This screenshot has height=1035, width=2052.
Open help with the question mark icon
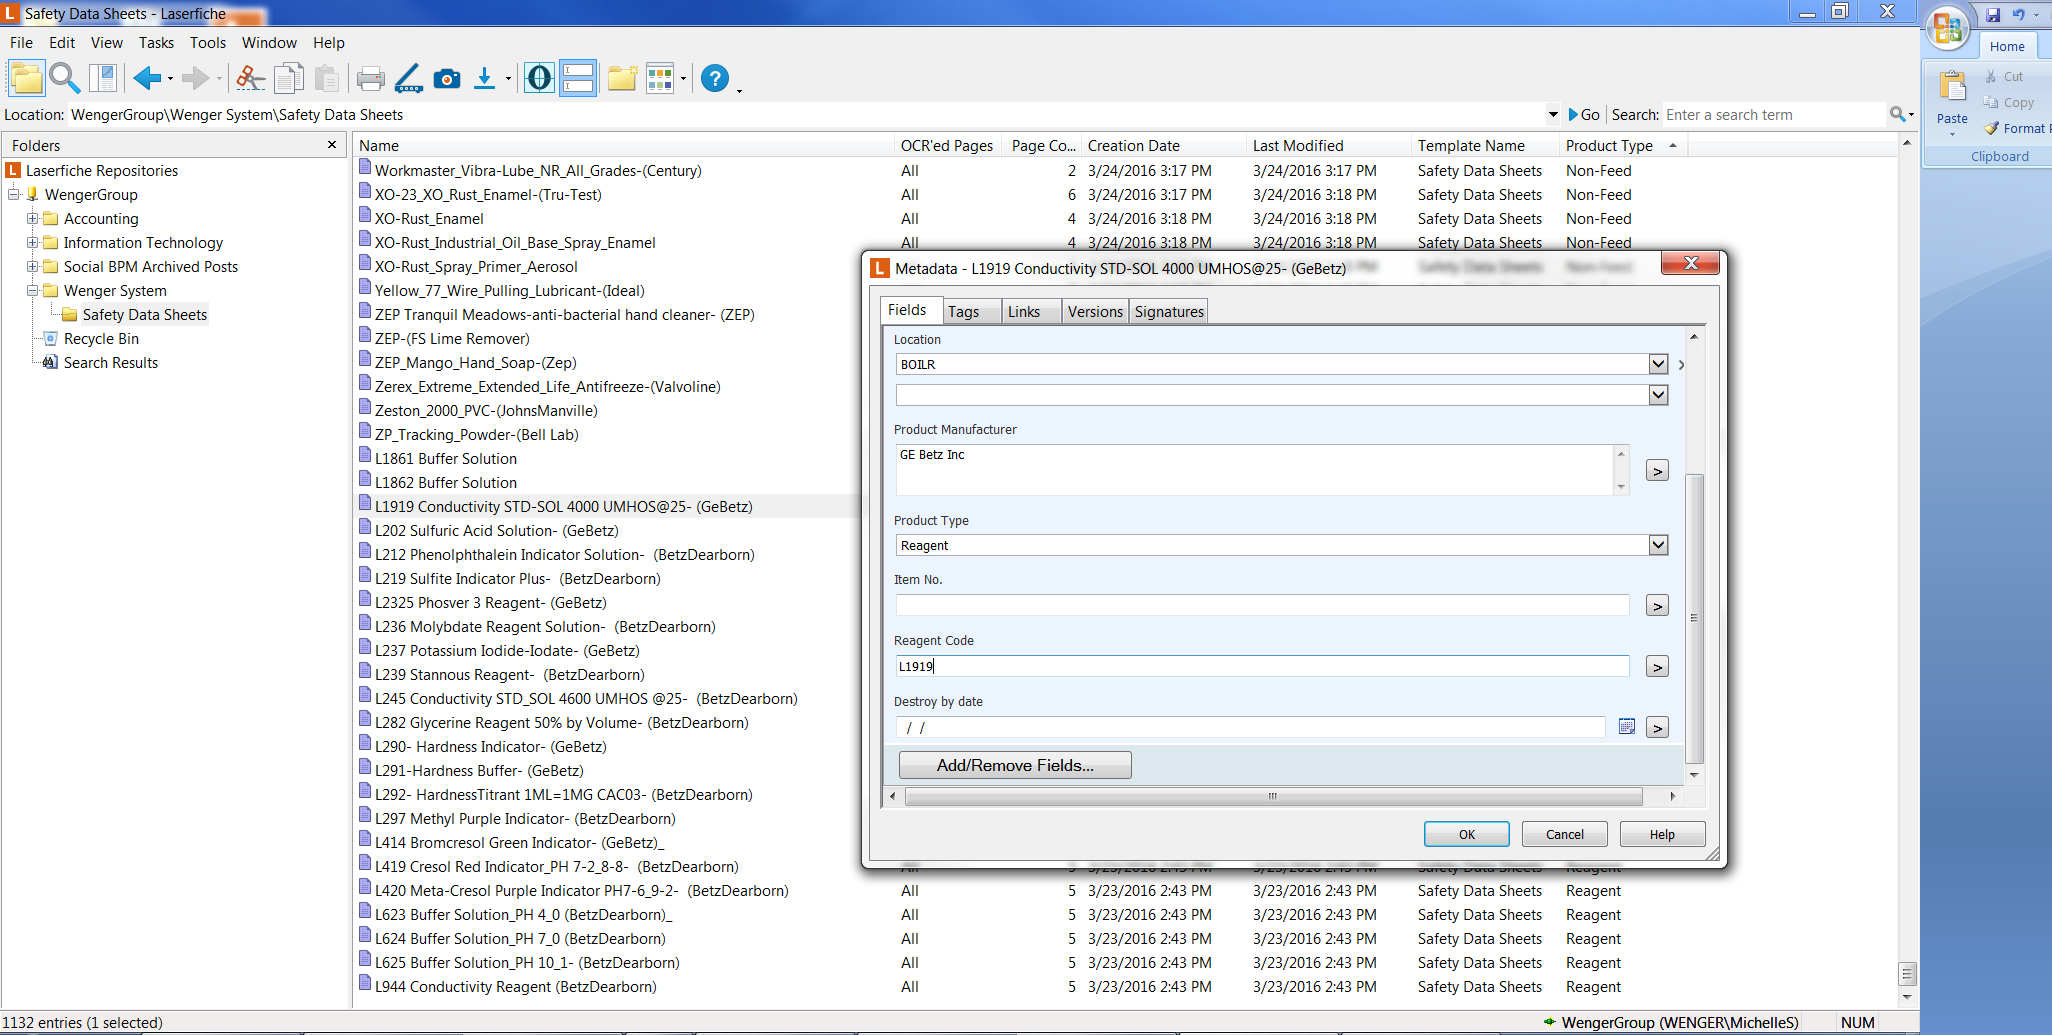(x=714, y=78)
